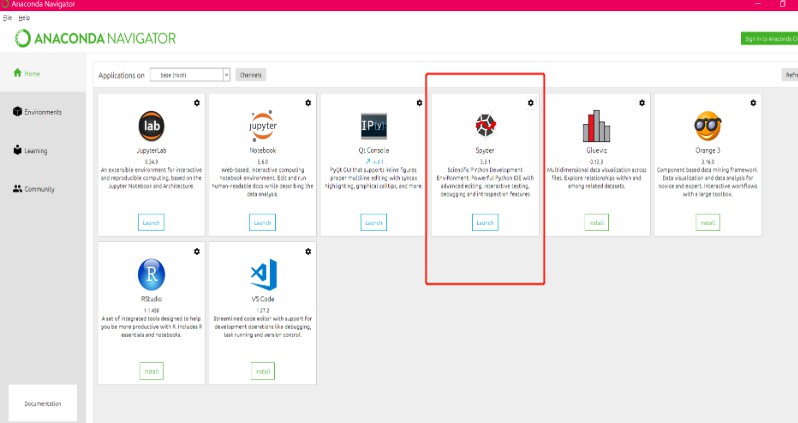Viewport: 798px width, 423px height.
Task: Open JupyterLab tile settings gear
Action: point(197,103)
